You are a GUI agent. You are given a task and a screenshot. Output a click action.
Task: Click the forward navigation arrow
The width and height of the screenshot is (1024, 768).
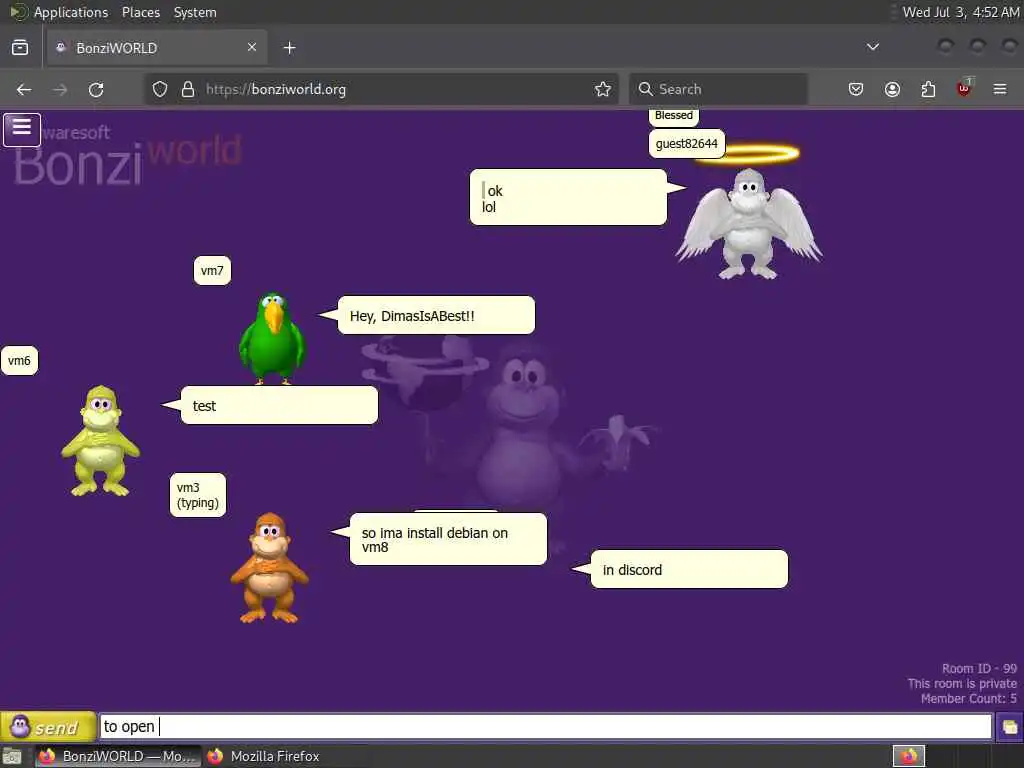coord(60,89)
